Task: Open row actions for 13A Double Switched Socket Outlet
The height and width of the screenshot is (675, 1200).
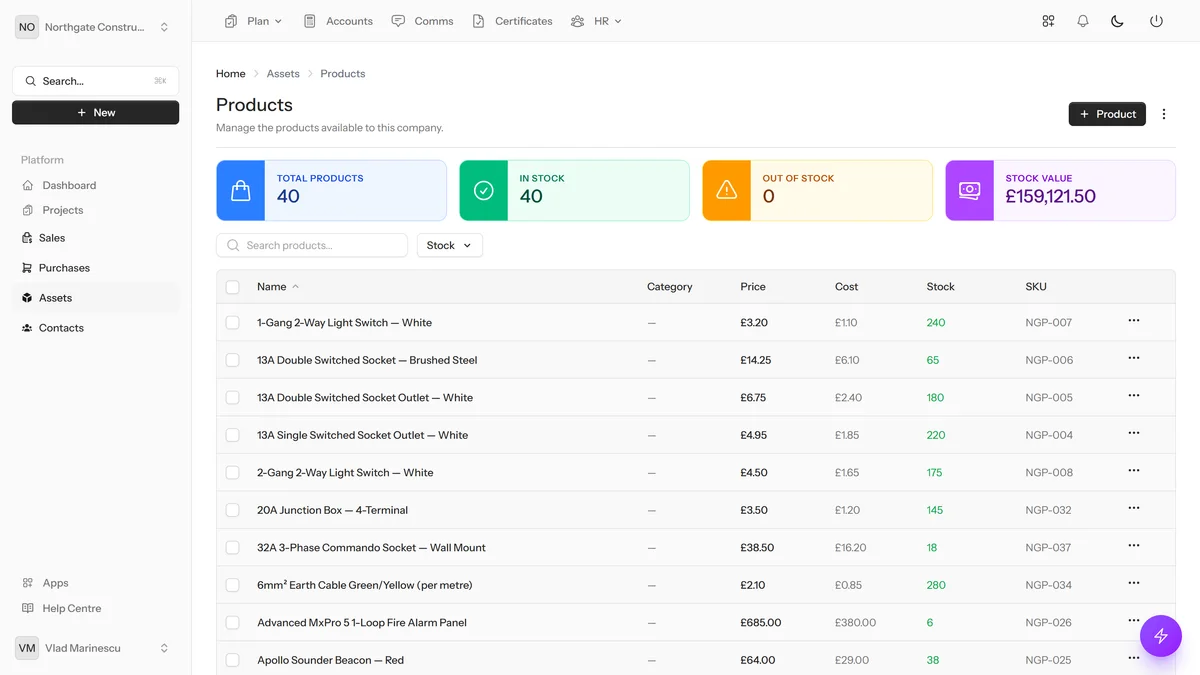Action: tap(1134, 396)
